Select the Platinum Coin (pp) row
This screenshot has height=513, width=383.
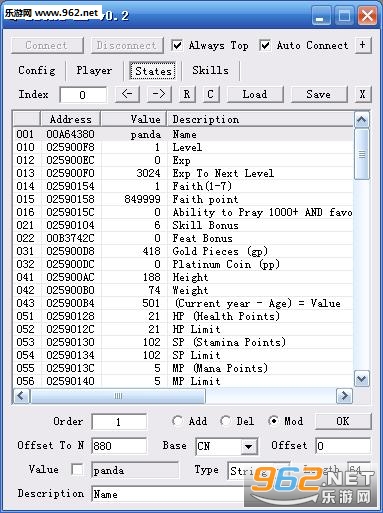(183, 264)
